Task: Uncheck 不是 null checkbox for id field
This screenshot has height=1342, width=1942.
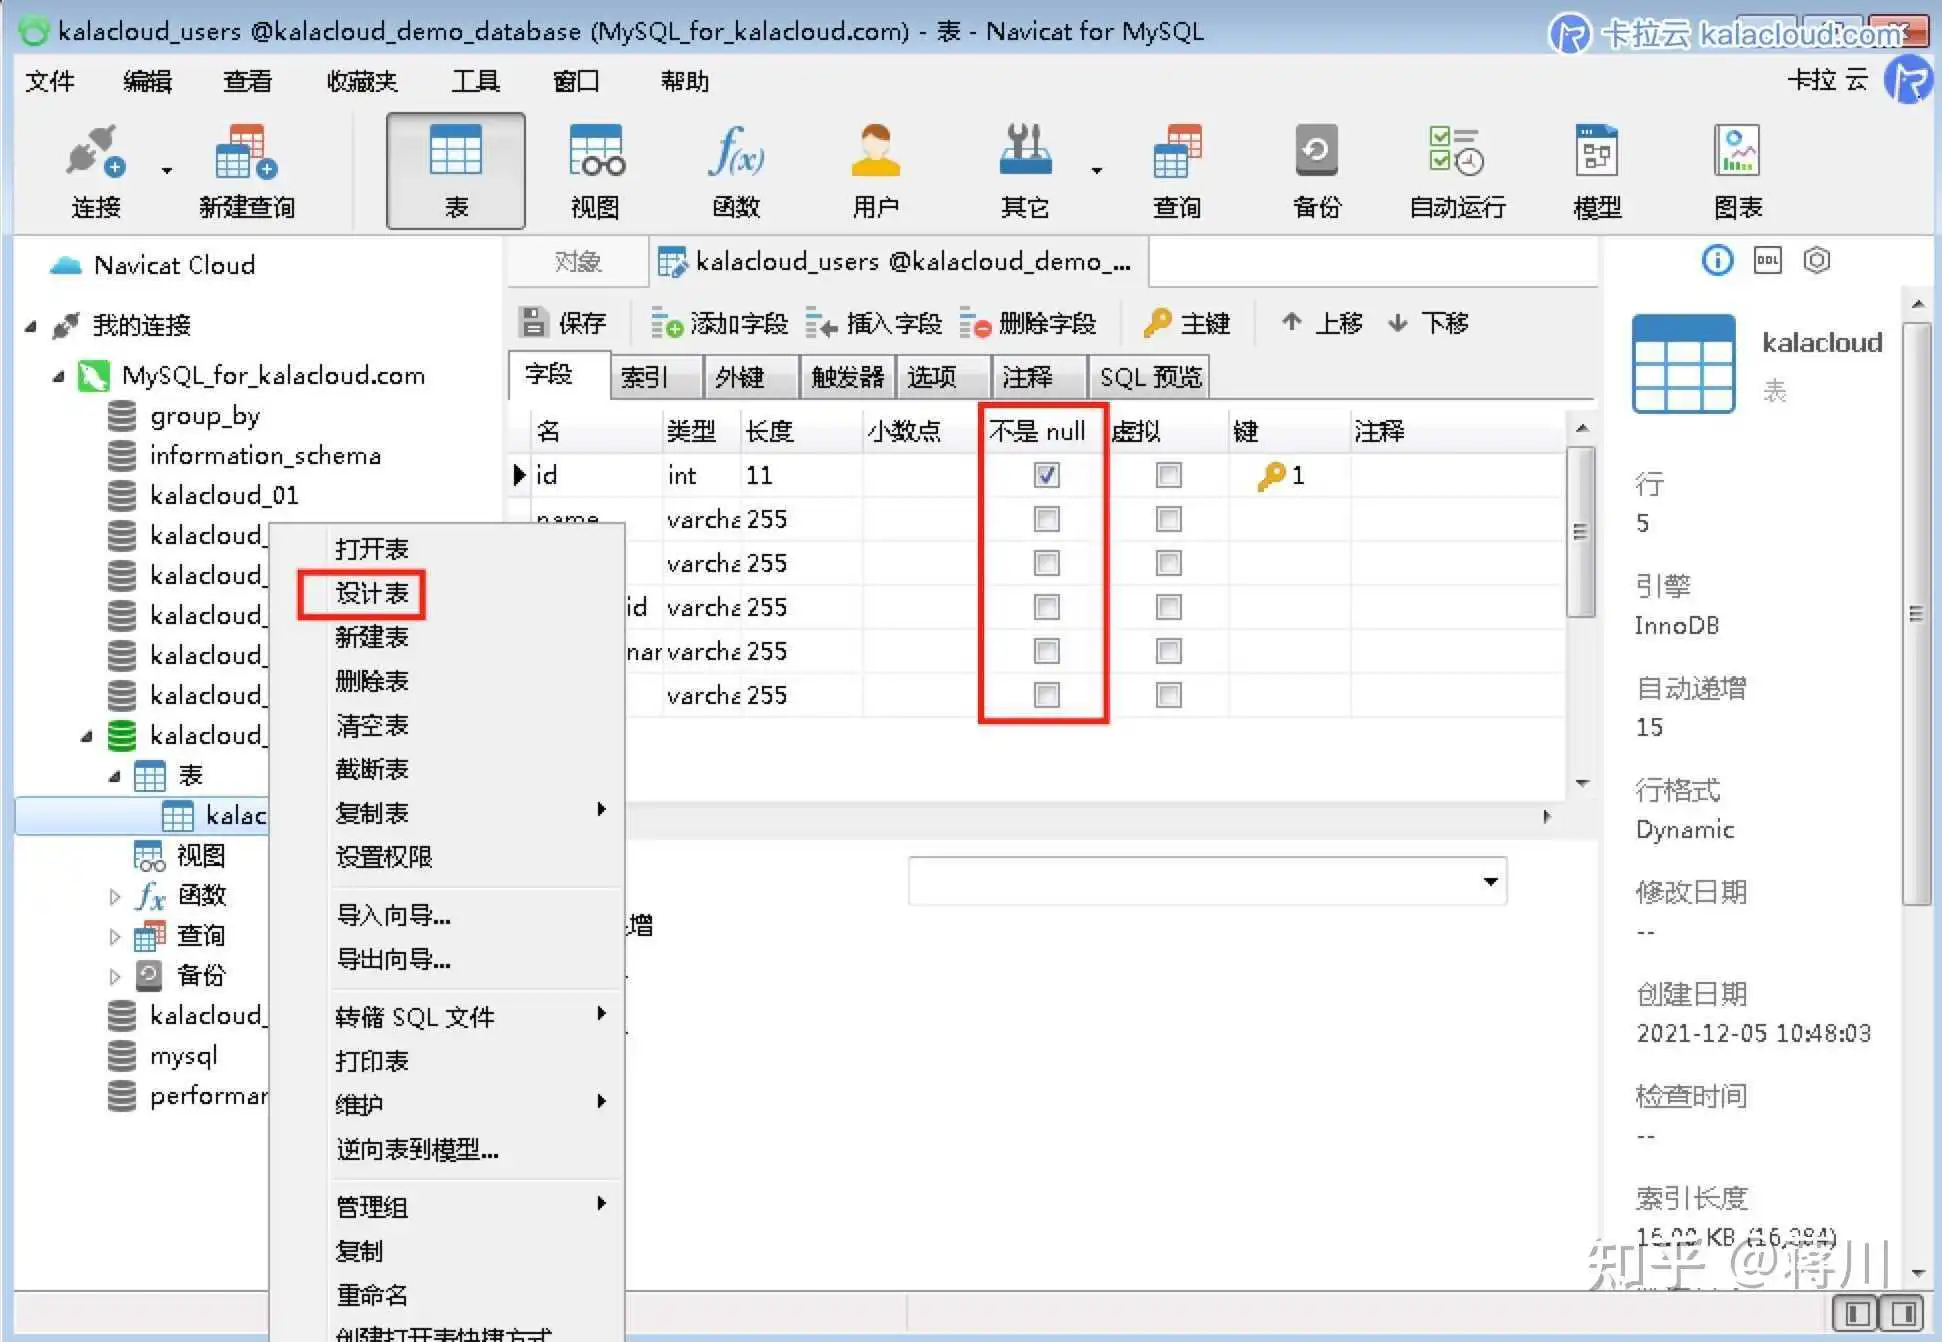Action: [x=1046, y=475]
